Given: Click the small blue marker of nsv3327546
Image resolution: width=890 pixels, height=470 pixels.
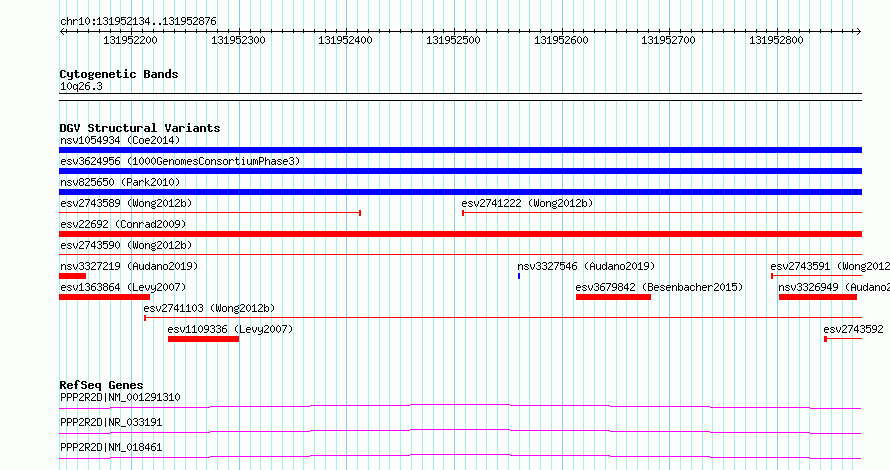Looking at the screenshot, I should click(x=519, y=276).
